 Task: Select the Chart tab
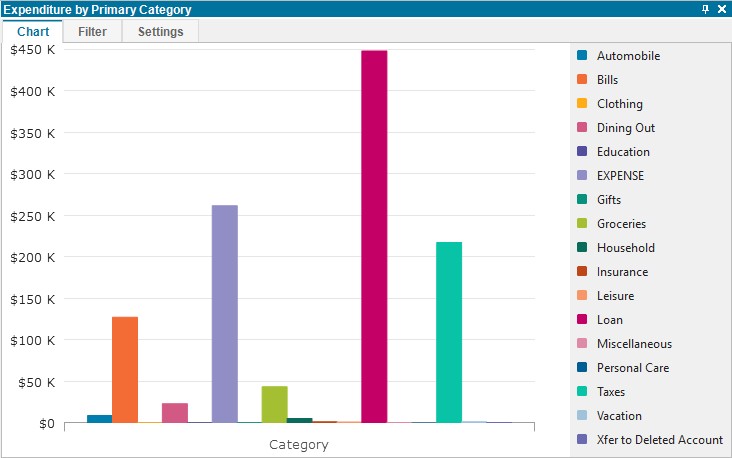point(33,31)
